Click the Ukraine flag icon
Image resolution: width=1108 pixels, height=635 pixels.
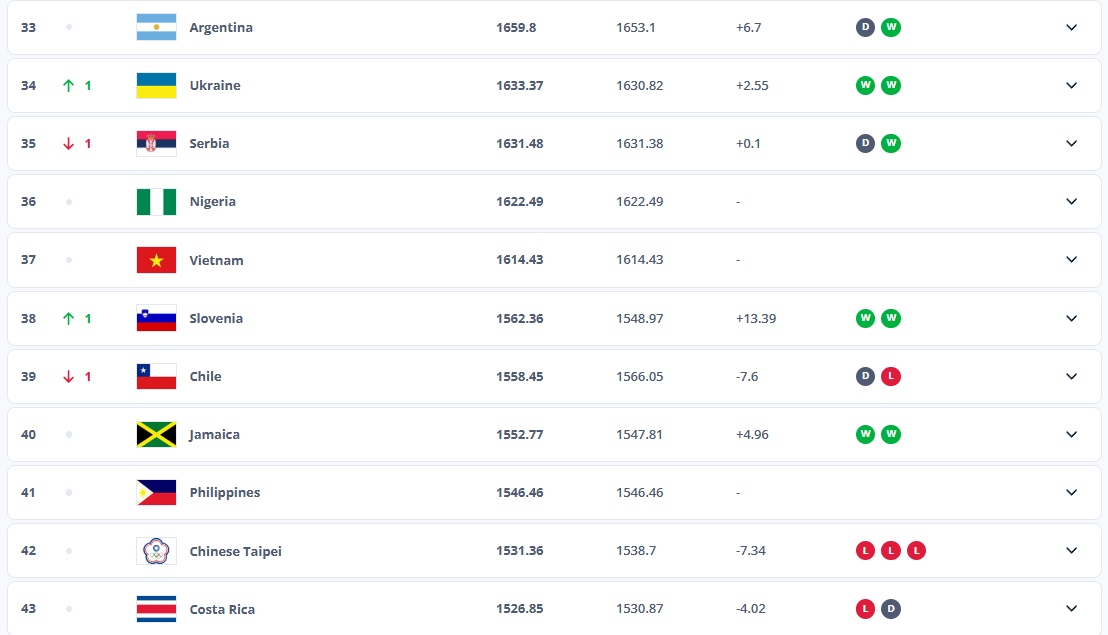coord(156,85)
